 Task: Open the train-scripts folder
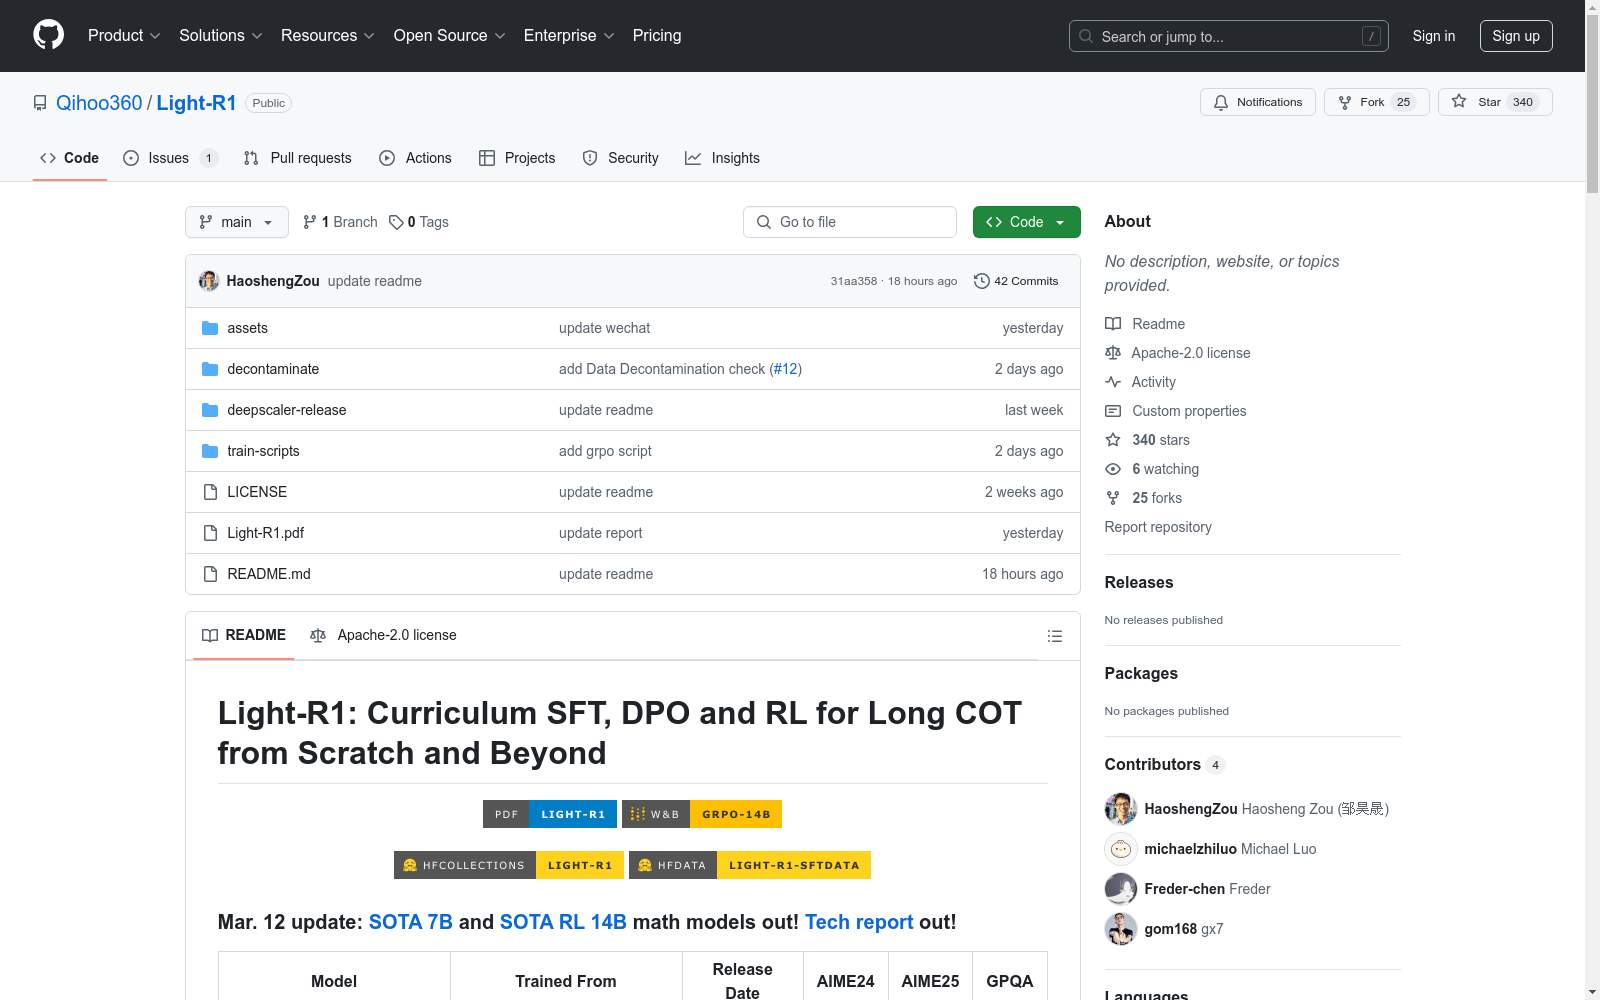click(263, 451)
